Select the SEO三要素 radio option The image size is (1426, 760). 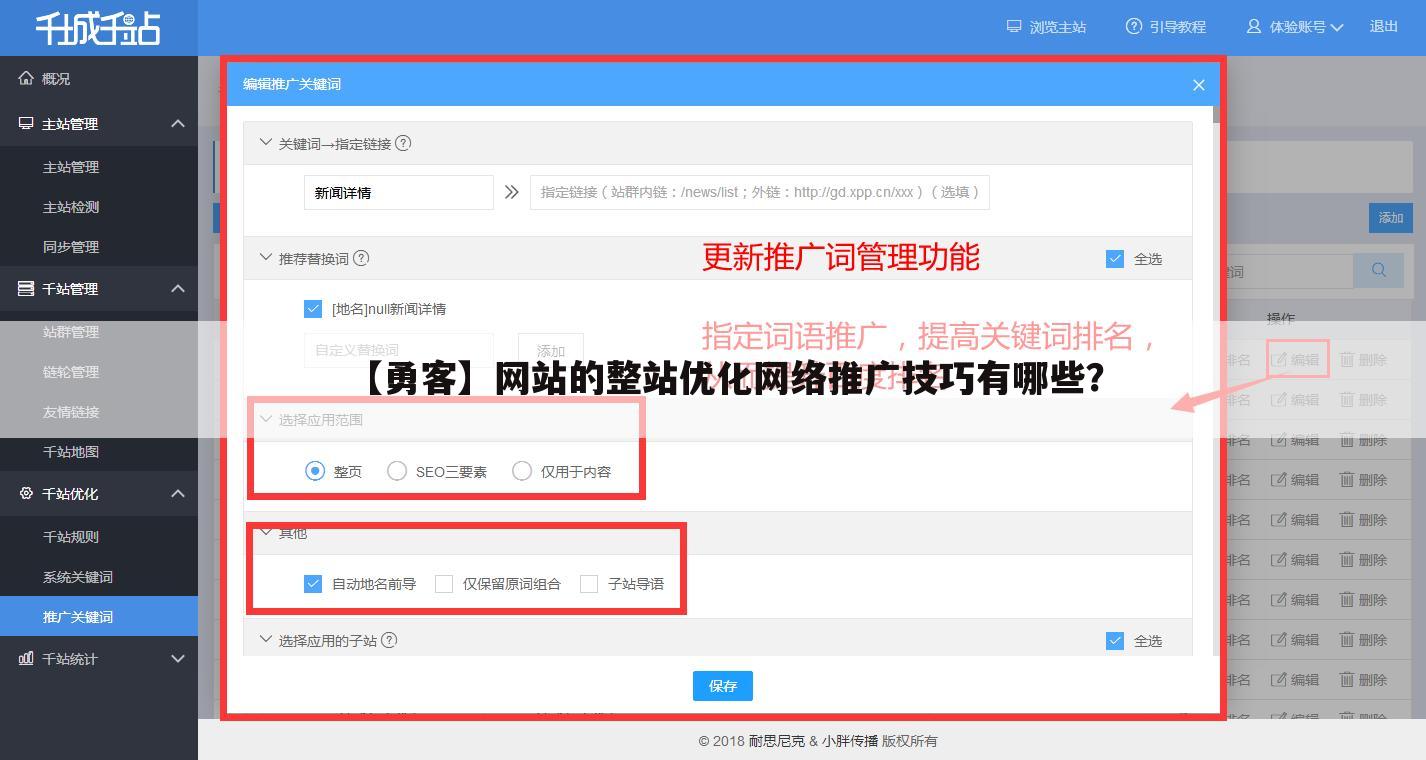coord(397,471)
